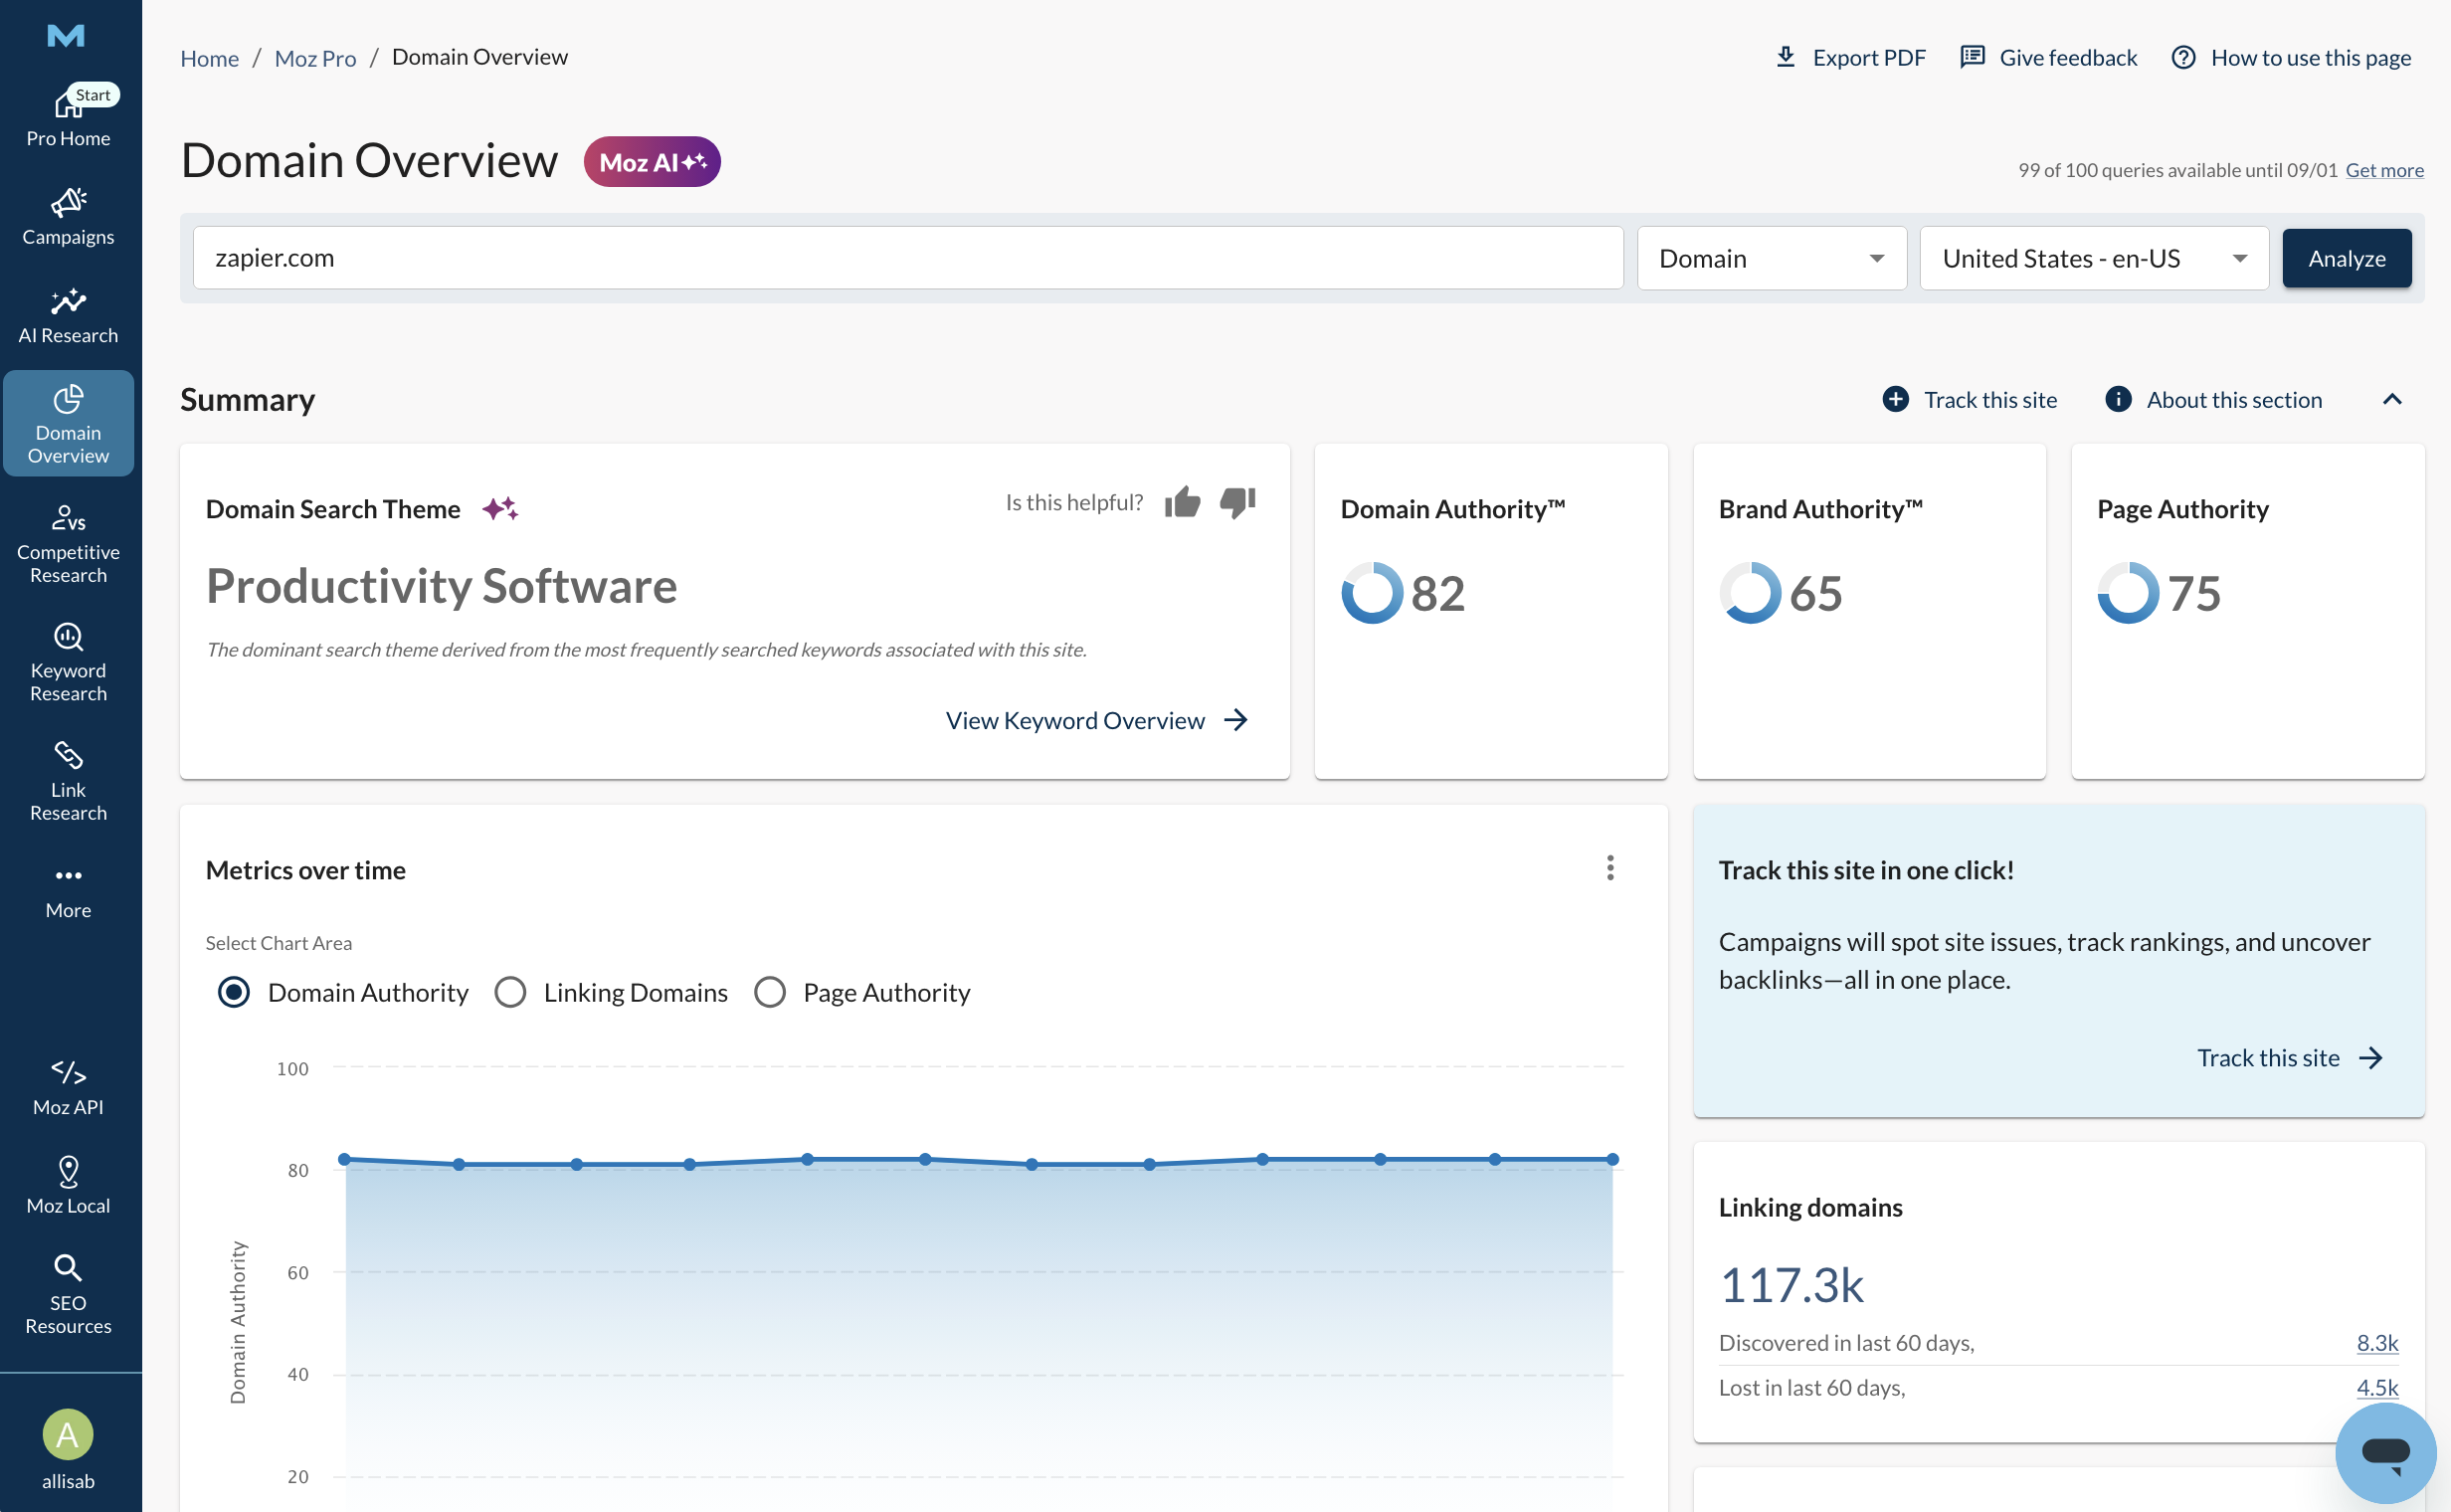Open Moz Local sidebar item

[68, 1185]
